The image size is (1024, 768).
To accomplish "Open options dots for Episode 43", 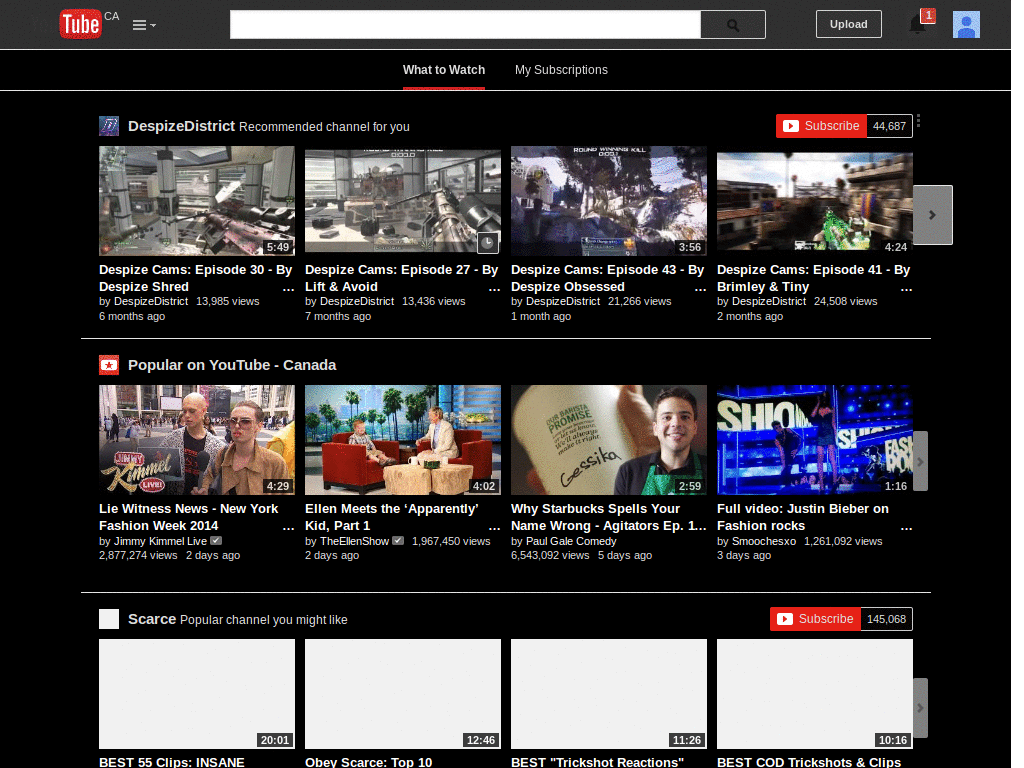I will click(700, 288).
